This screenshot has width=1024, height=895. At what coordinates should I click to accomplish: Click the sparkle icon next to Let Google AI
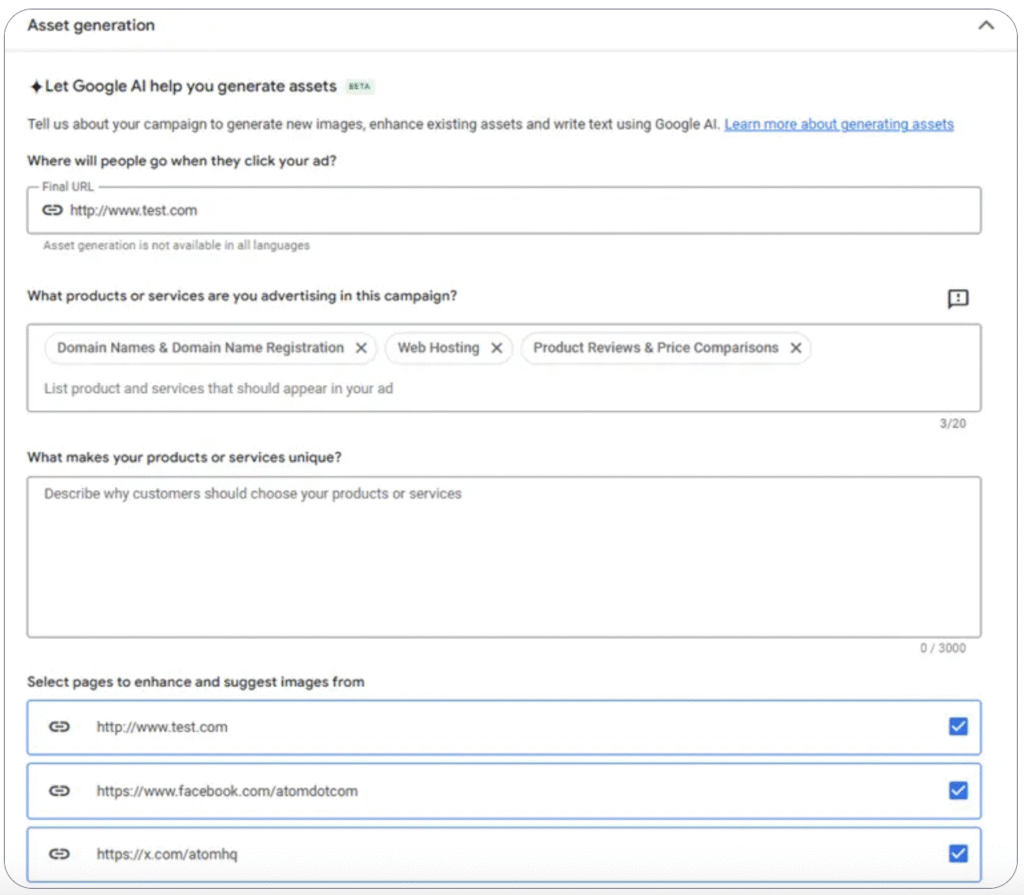point(36,86)
